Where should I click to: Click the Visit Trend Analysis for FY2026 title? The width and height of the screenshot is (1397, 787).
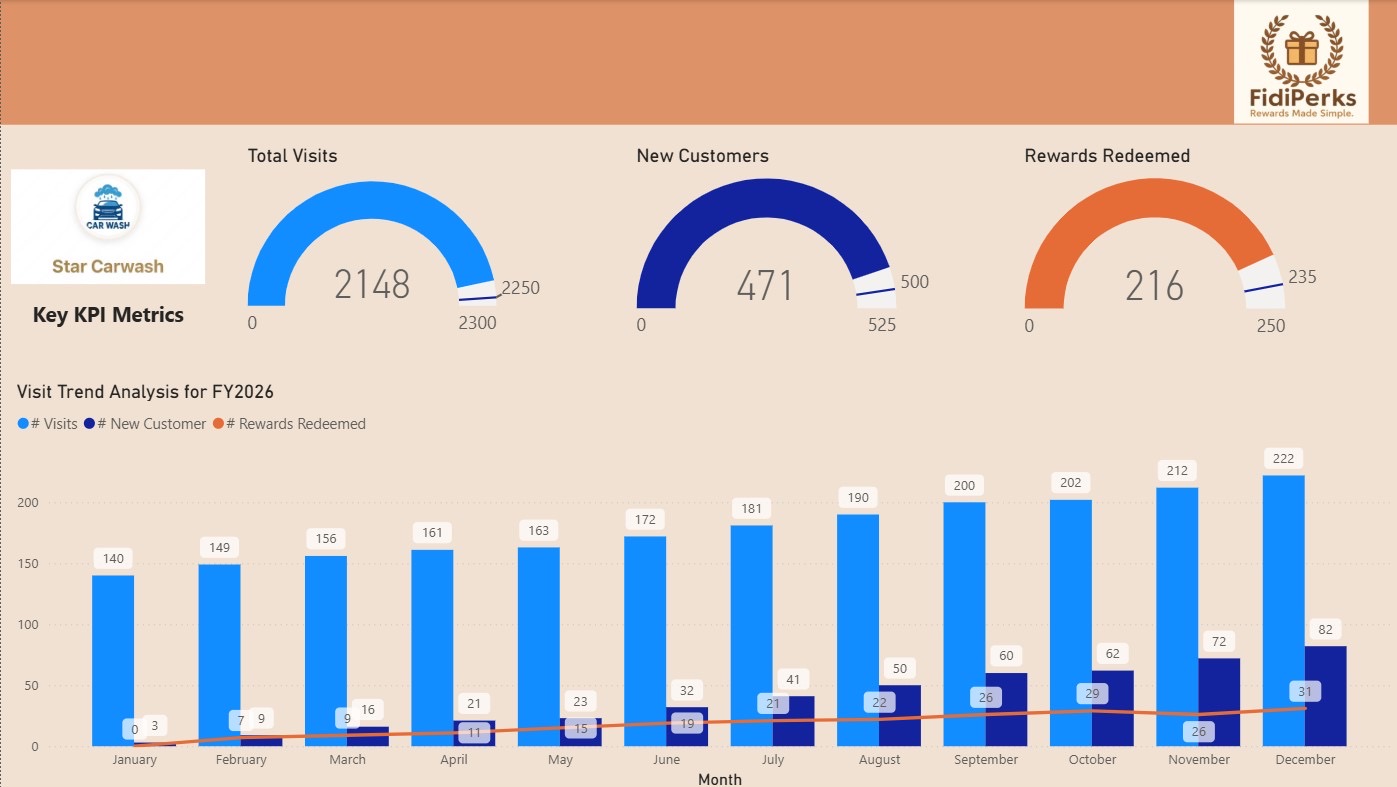(x=144, y=391)
